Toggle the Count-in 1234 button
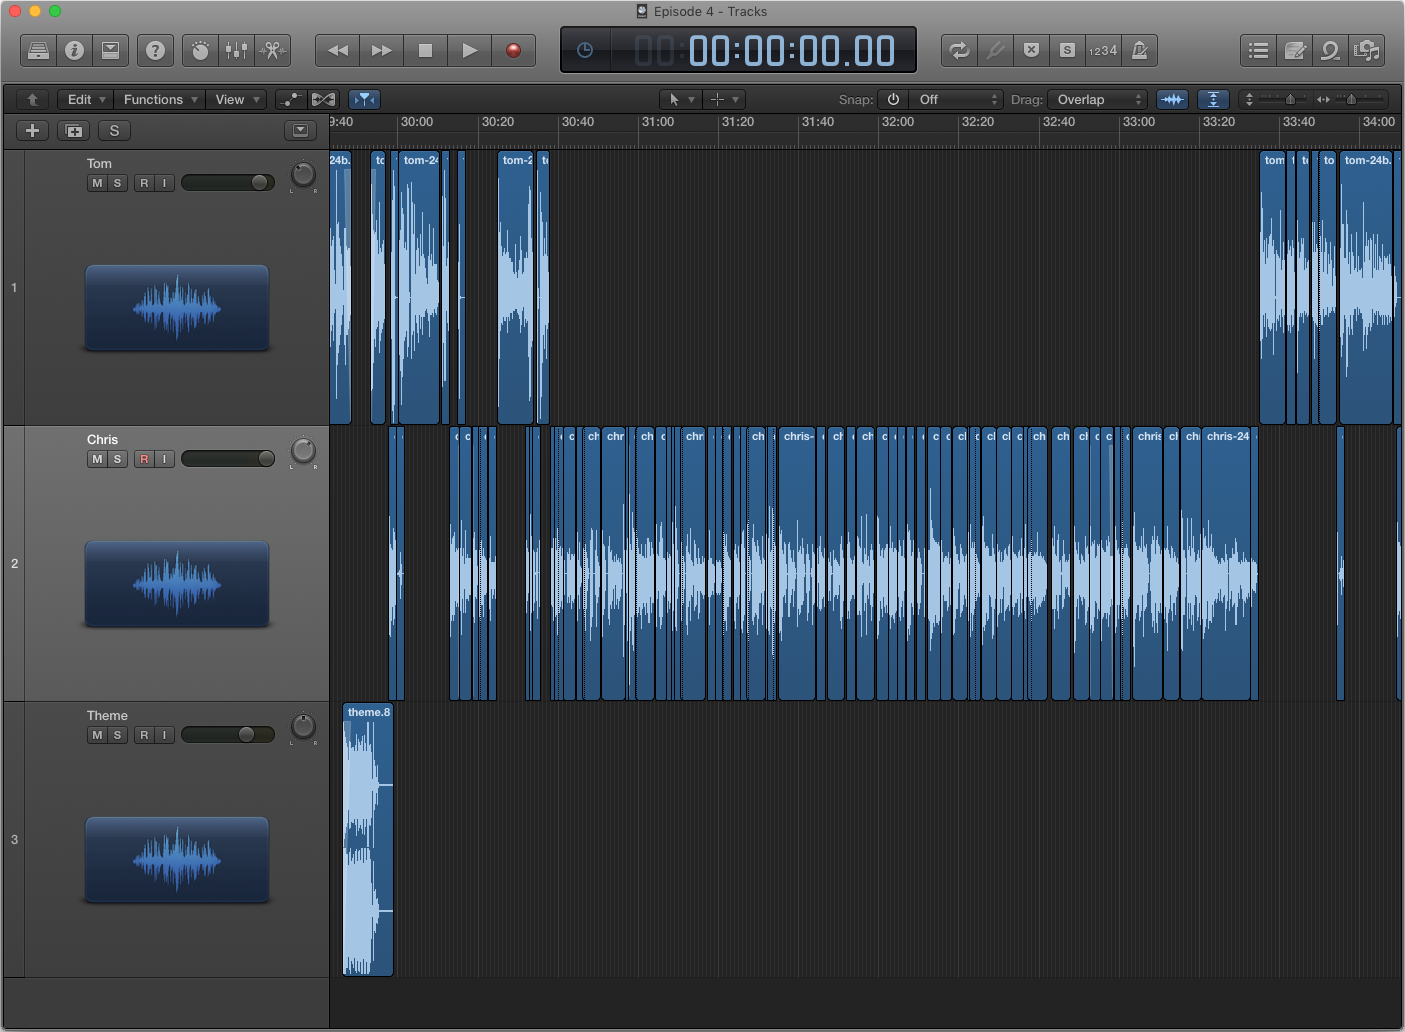 (x=1103, y=50)
